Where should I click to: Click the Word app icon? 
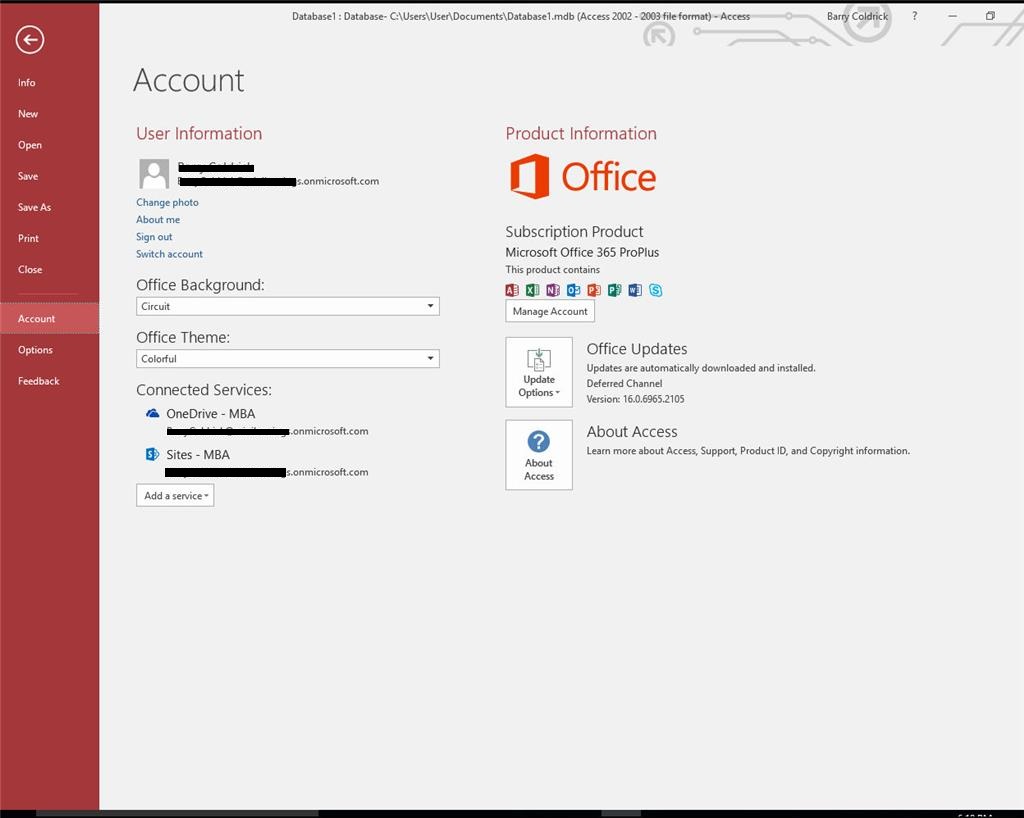635,291
